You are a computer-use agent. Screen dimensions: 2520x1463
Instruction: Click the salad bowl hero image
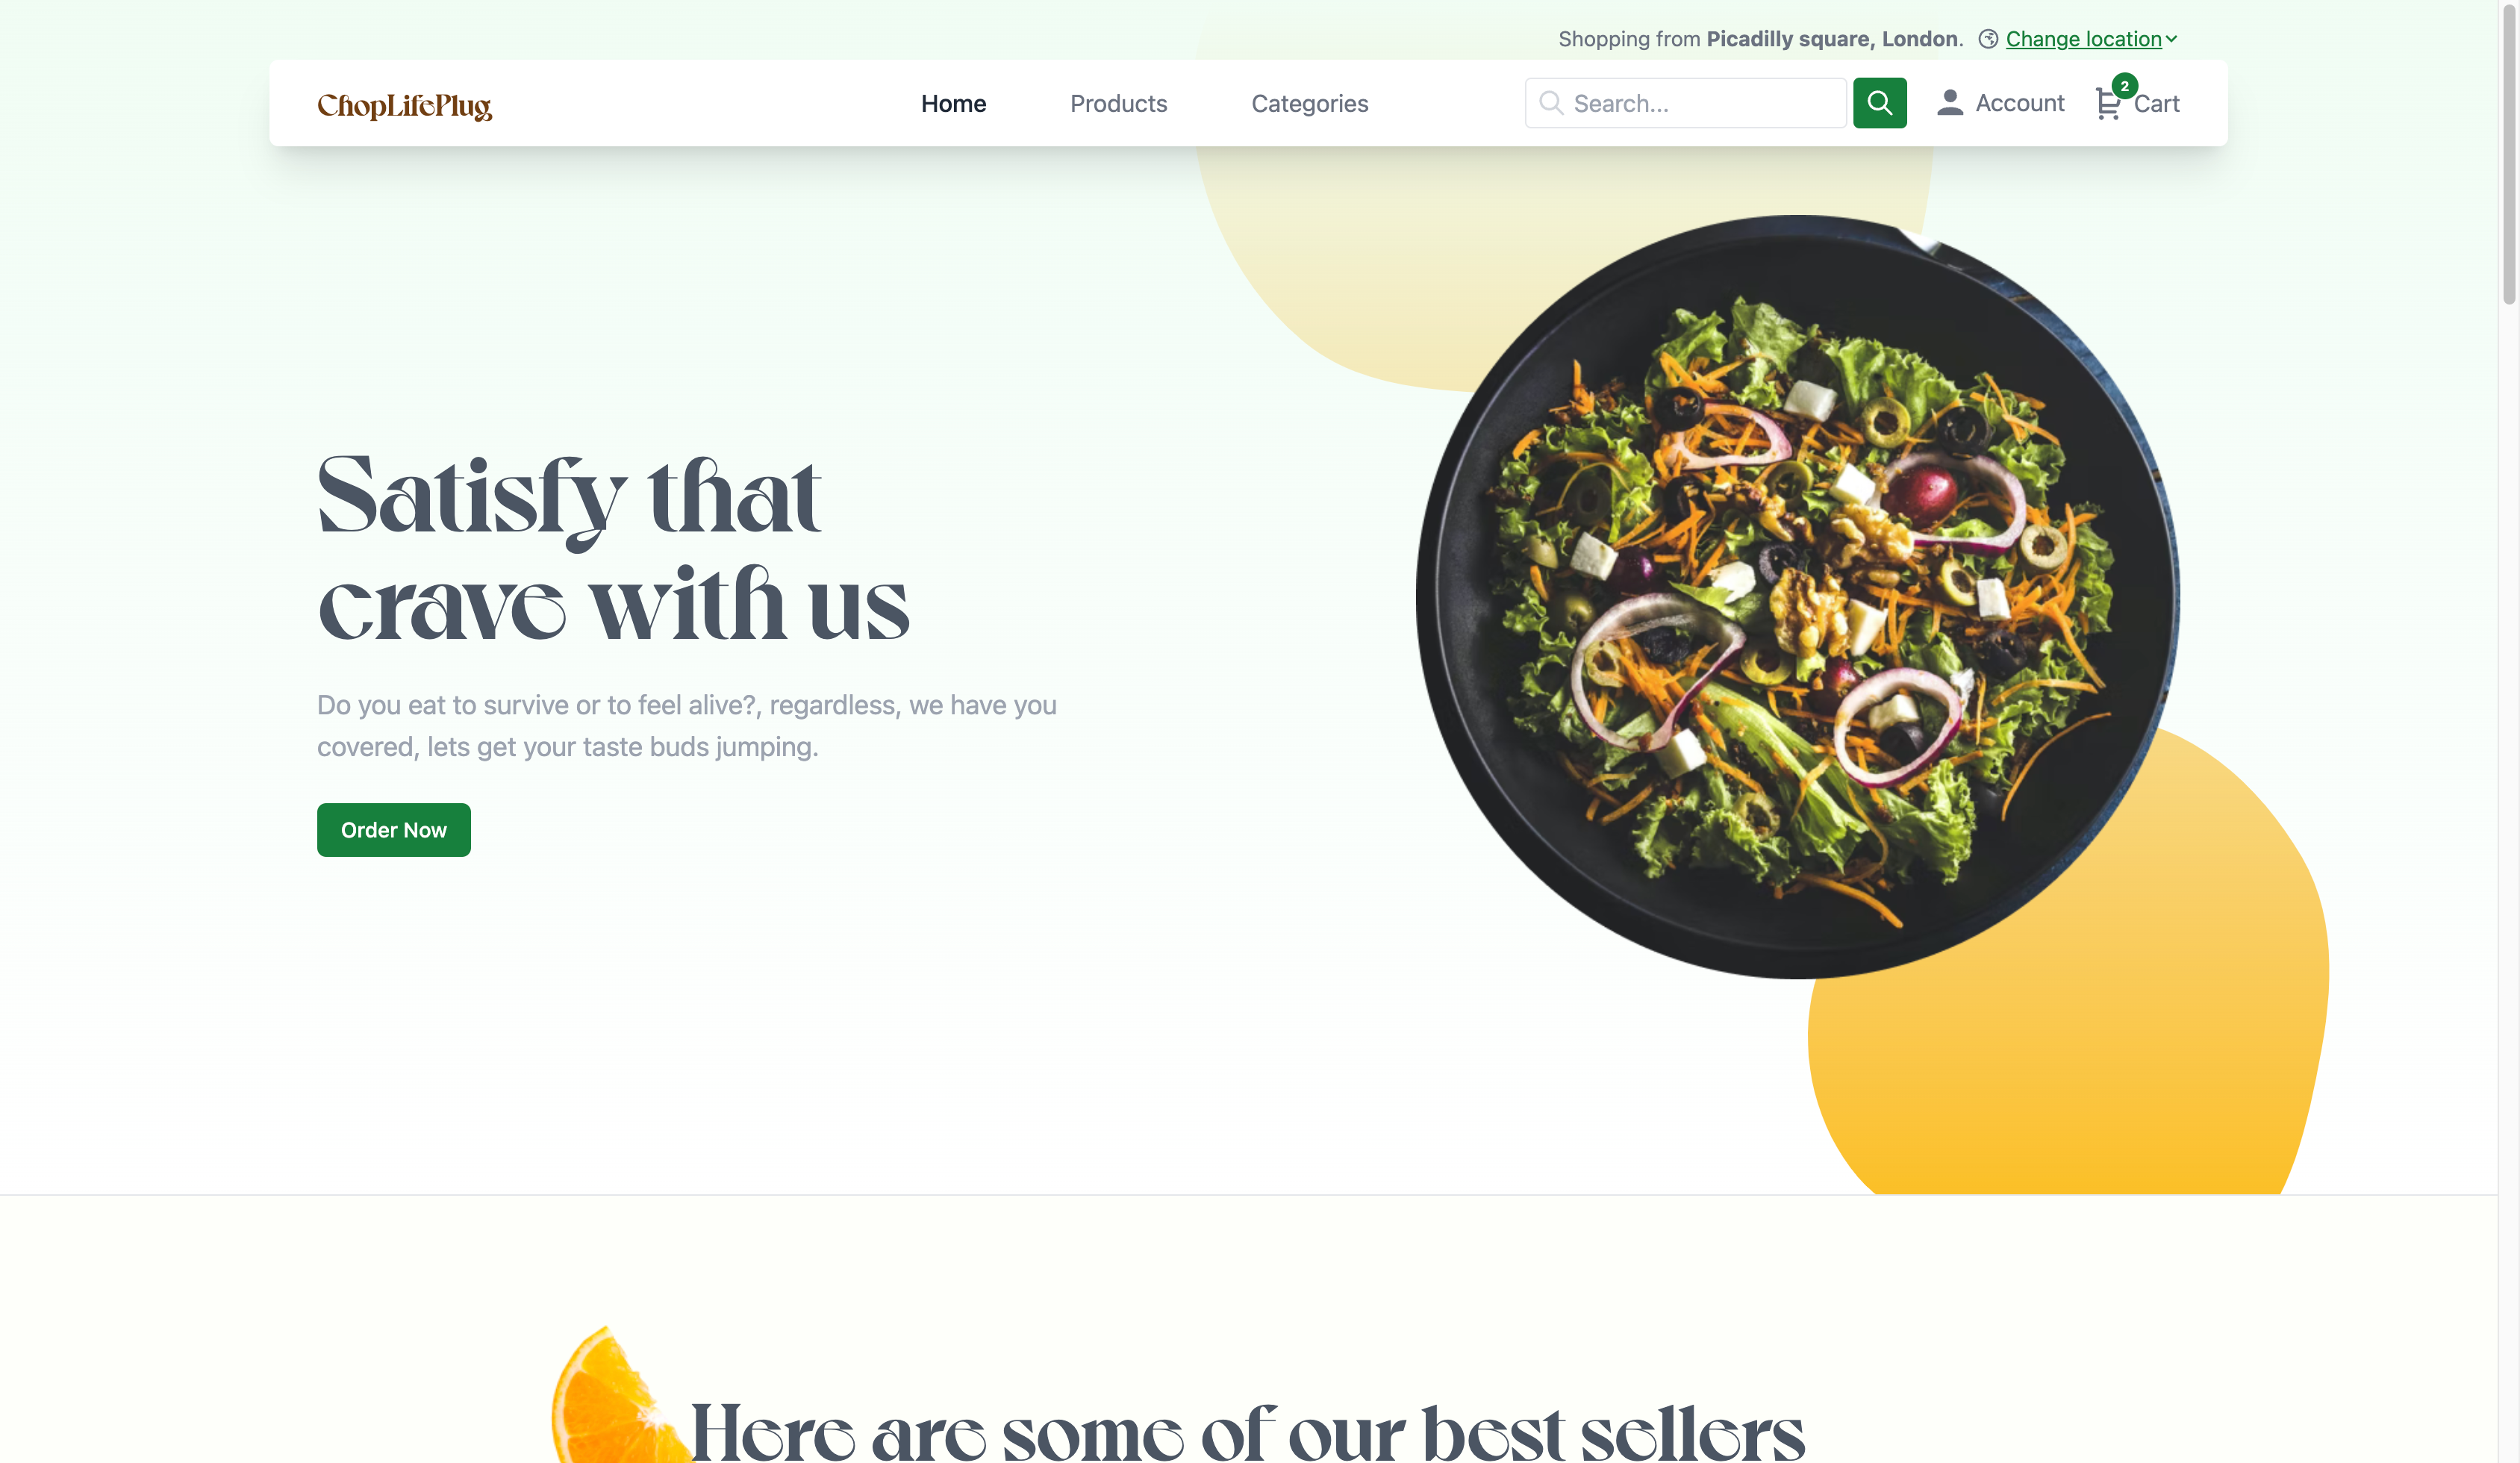point(1797,597)
